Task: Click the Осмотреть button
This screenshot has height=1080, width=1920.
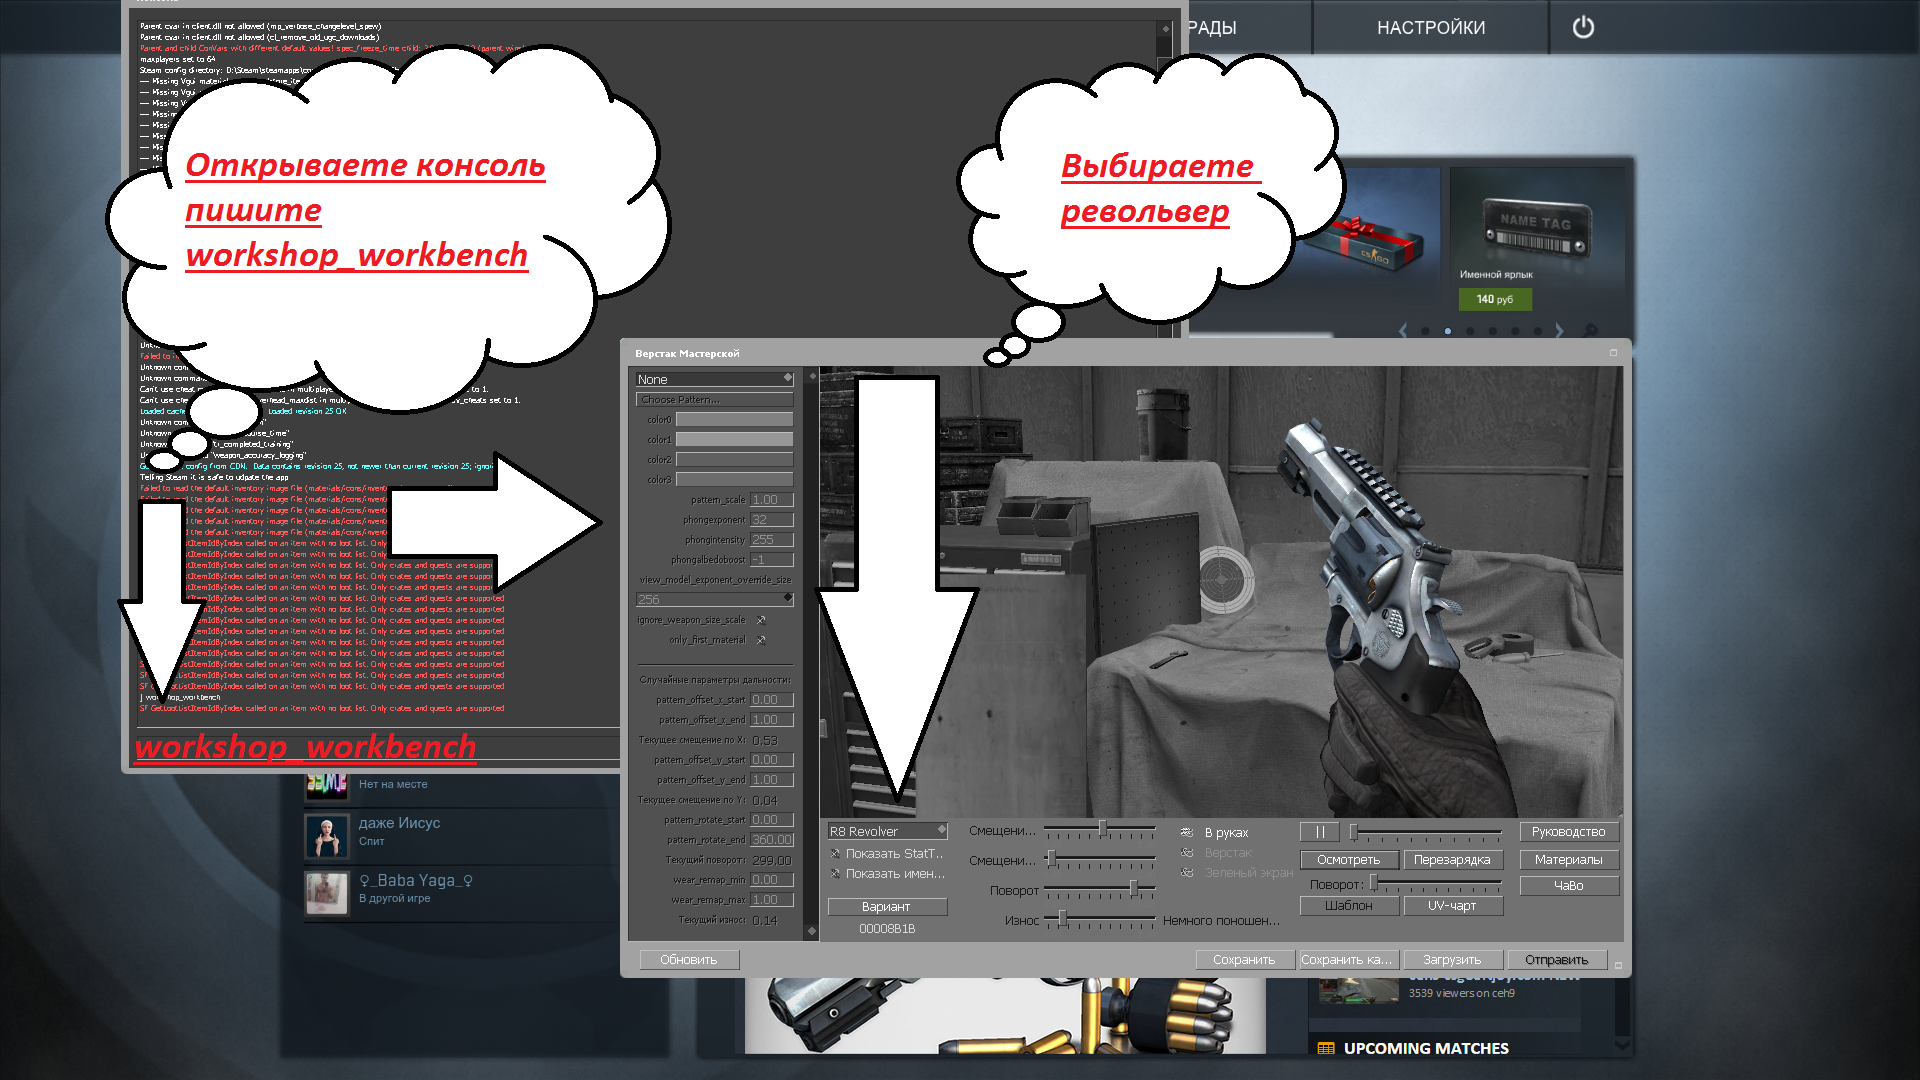Action: pyautogui.click(x=1348, y=860)
